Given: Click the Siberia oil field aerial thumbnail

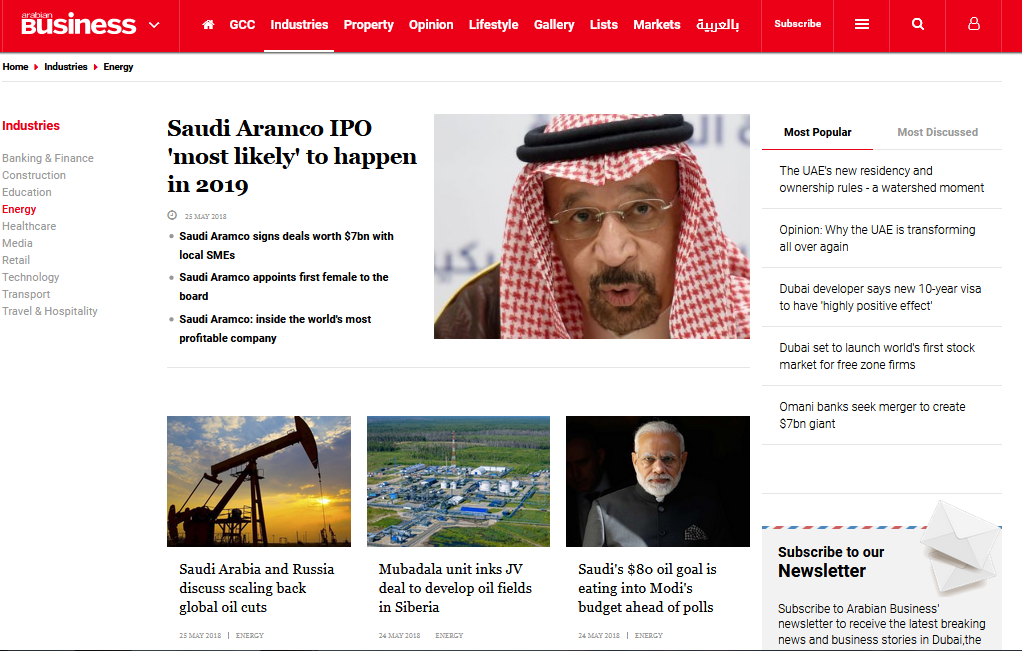Looking at the screenshot, I should click(x=458, y=482).
